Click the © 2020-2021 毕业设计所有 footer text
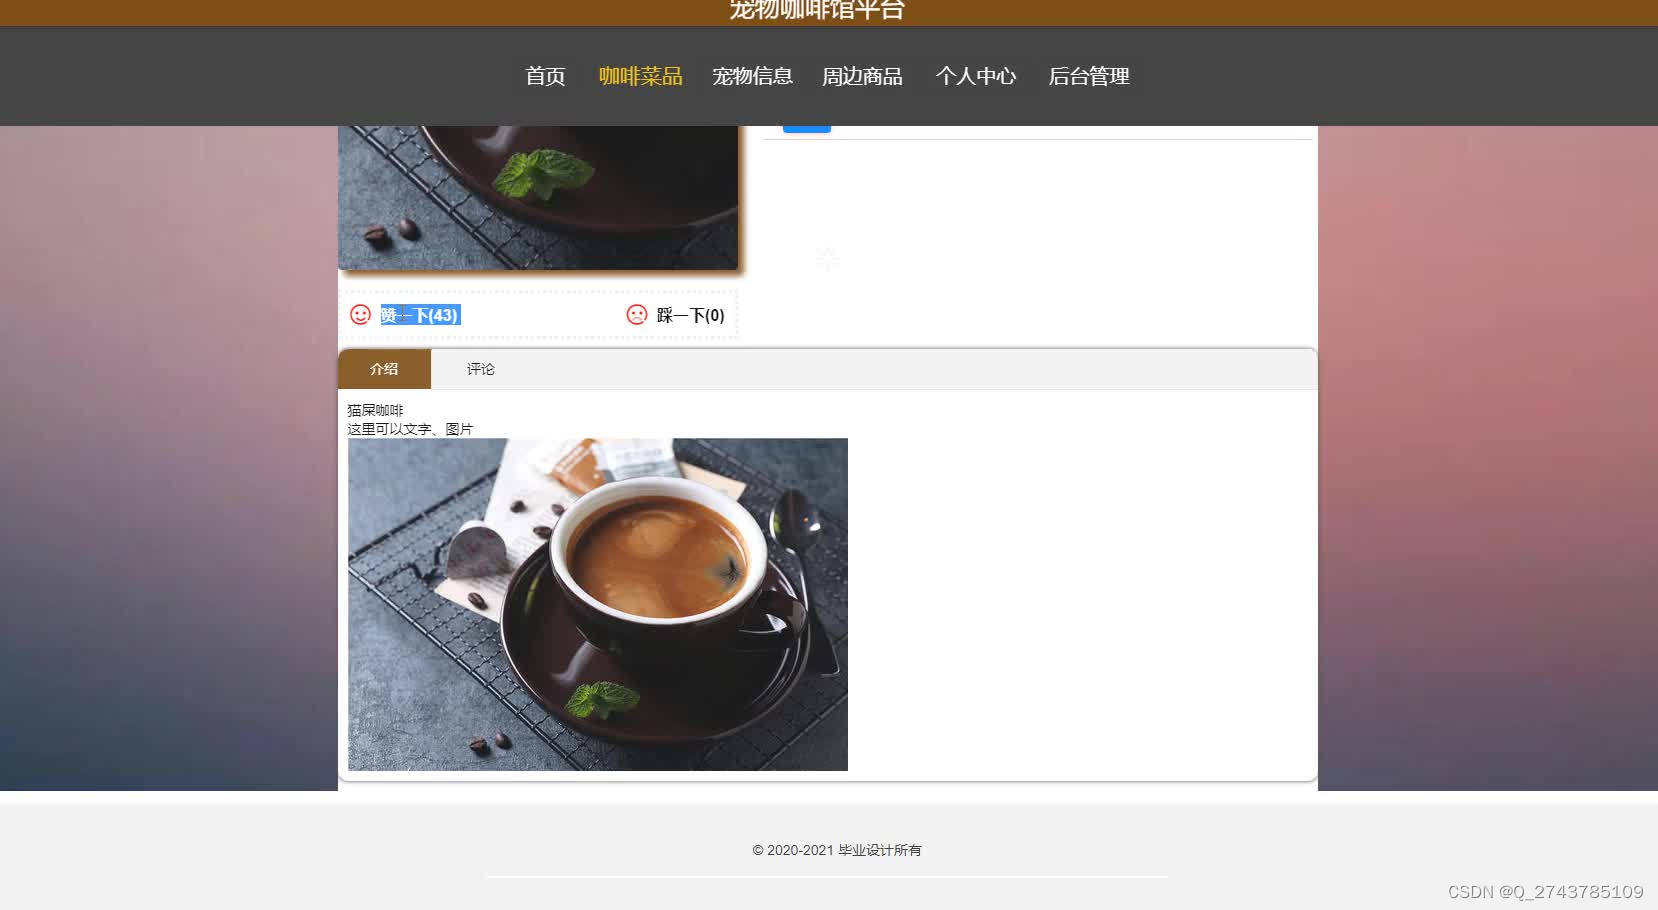The width and height of the screenshot is (1658, 910). pos(837,850)
